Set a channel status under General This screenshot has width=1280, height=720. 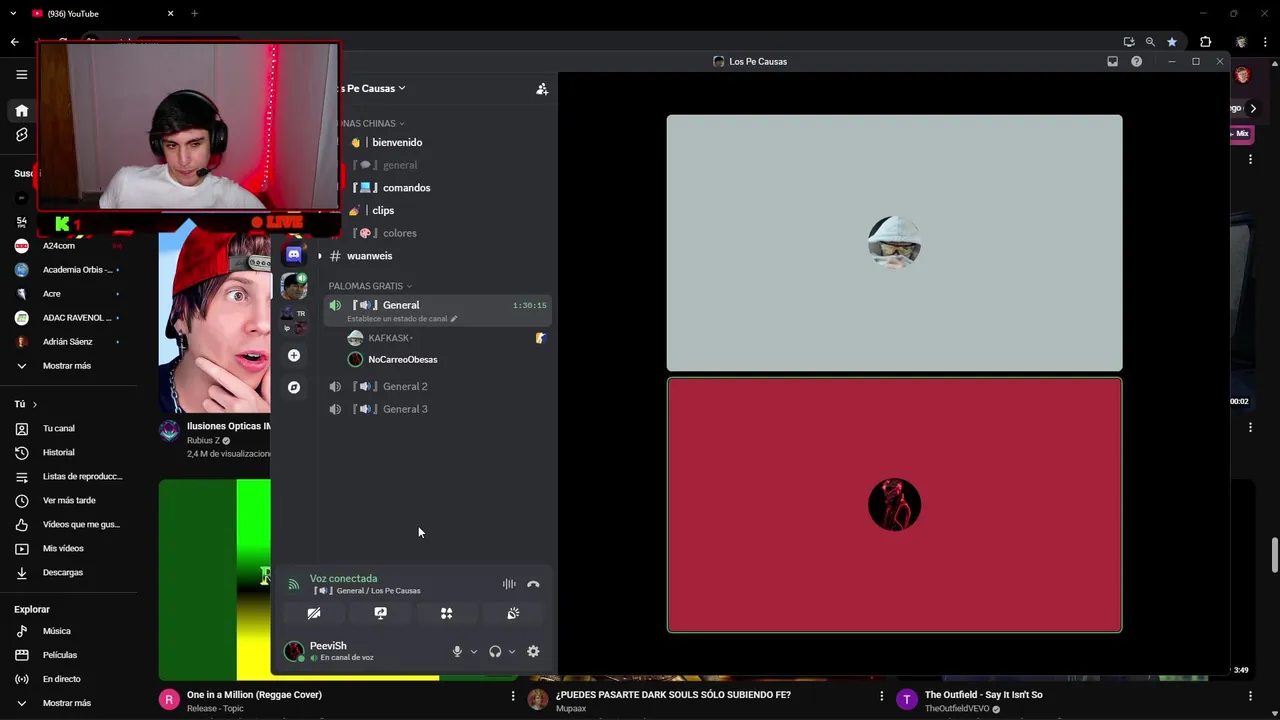402,319
